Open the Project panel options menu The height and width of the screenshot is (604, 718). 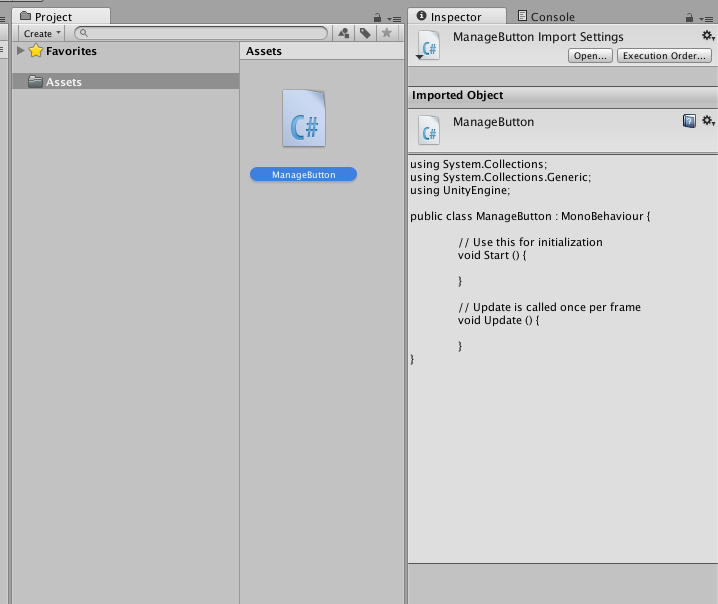click(394, 19)
